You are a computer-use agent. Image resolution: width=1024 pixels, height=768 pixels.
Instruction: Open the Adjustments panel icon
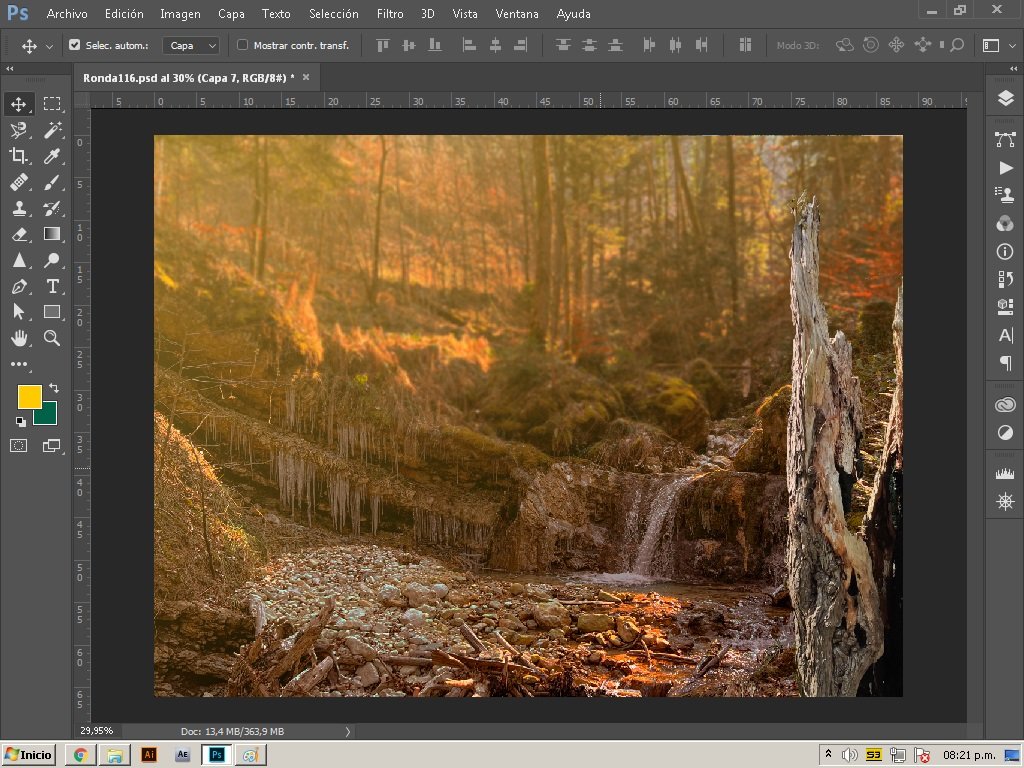click(x=1005, y=432)
